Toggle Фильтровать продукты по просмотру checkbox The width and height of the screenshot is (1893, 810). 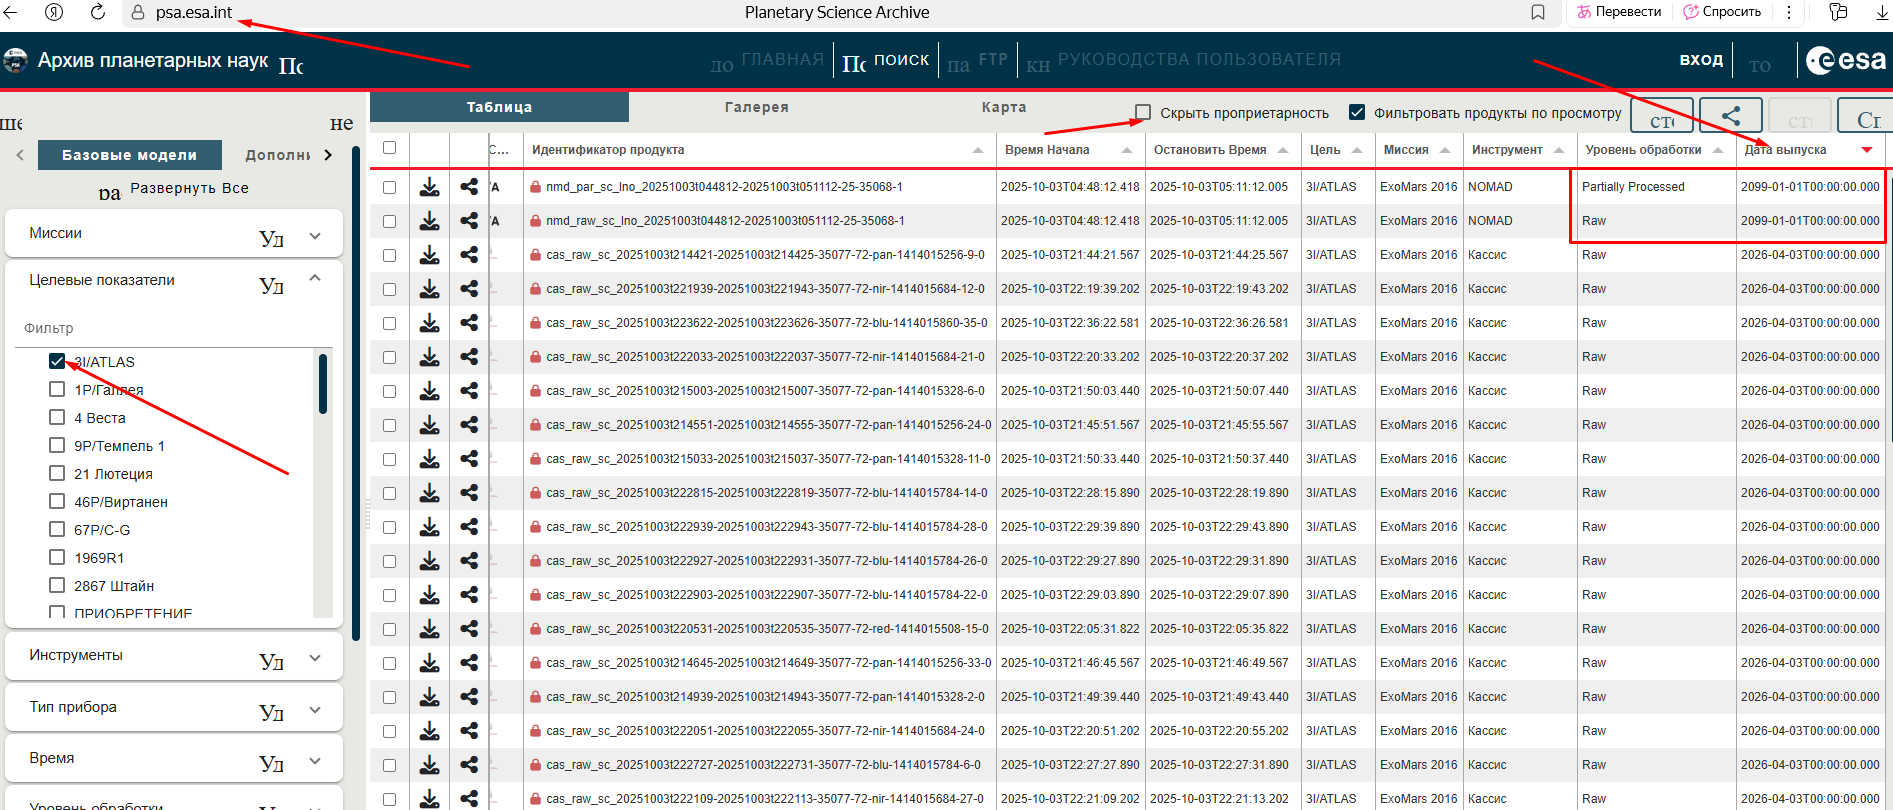tap(1357, 112)
